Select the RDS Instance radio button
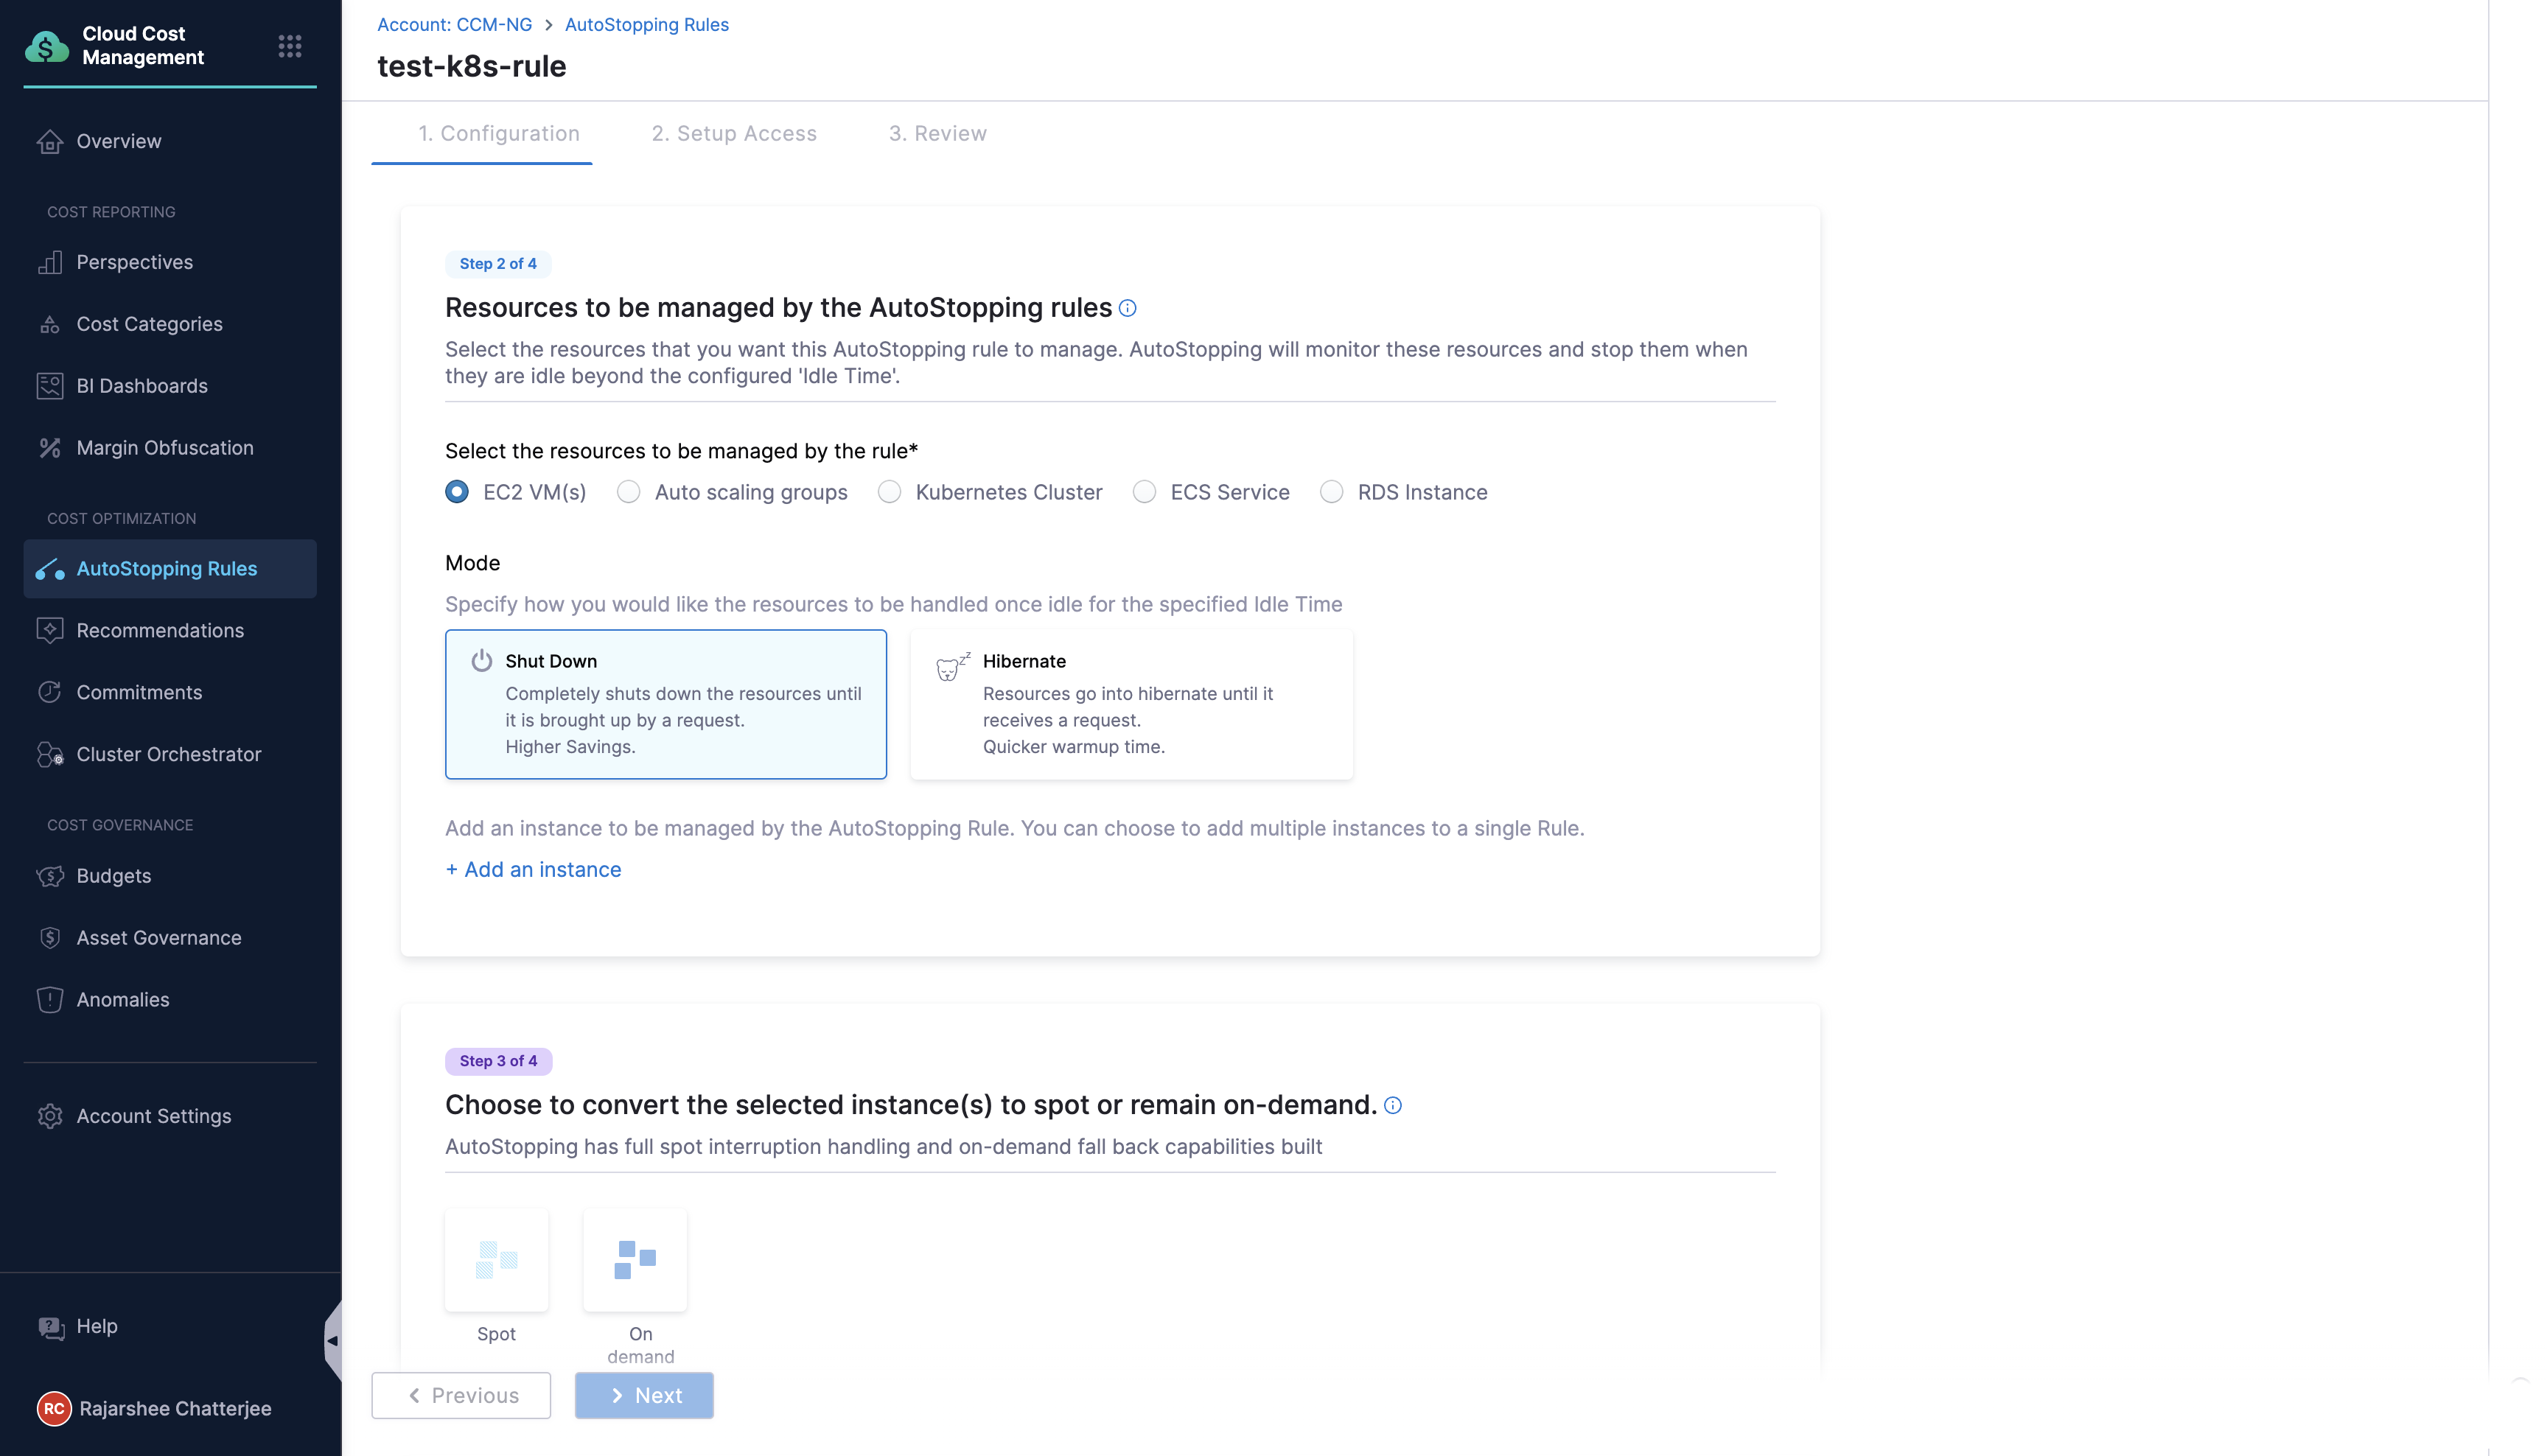Image resolution: width=2547 pixels, height=1456 pixels. click(x=1331, y=492)
